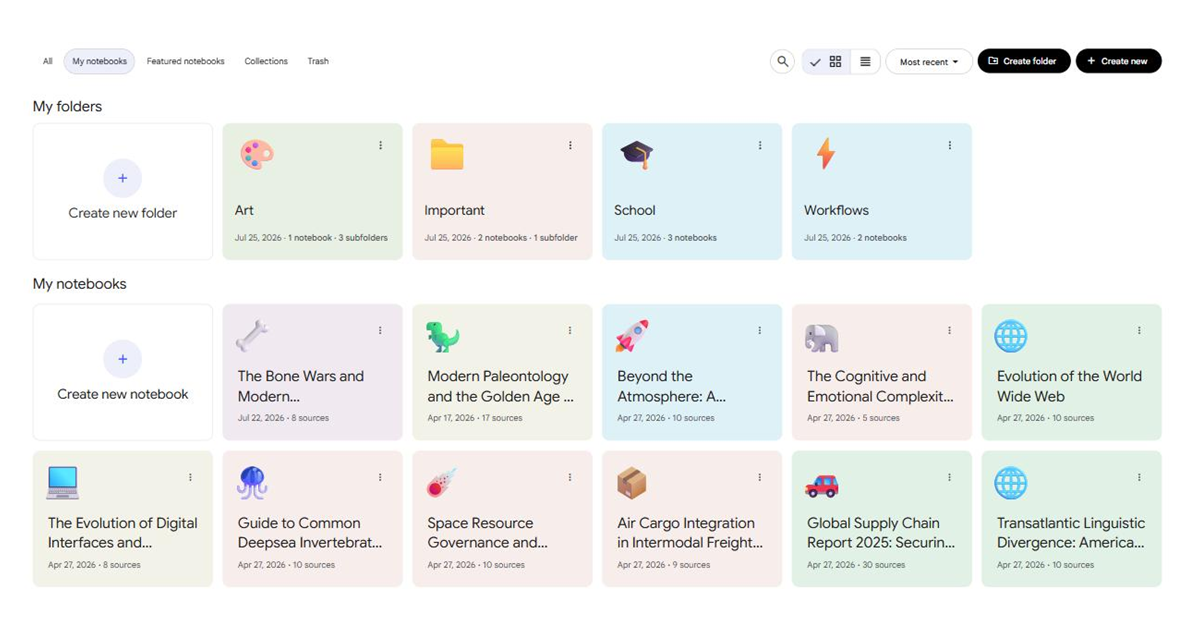1200x630 pixels.
Task: Click the Create folder button
Action: [1024, 61]
